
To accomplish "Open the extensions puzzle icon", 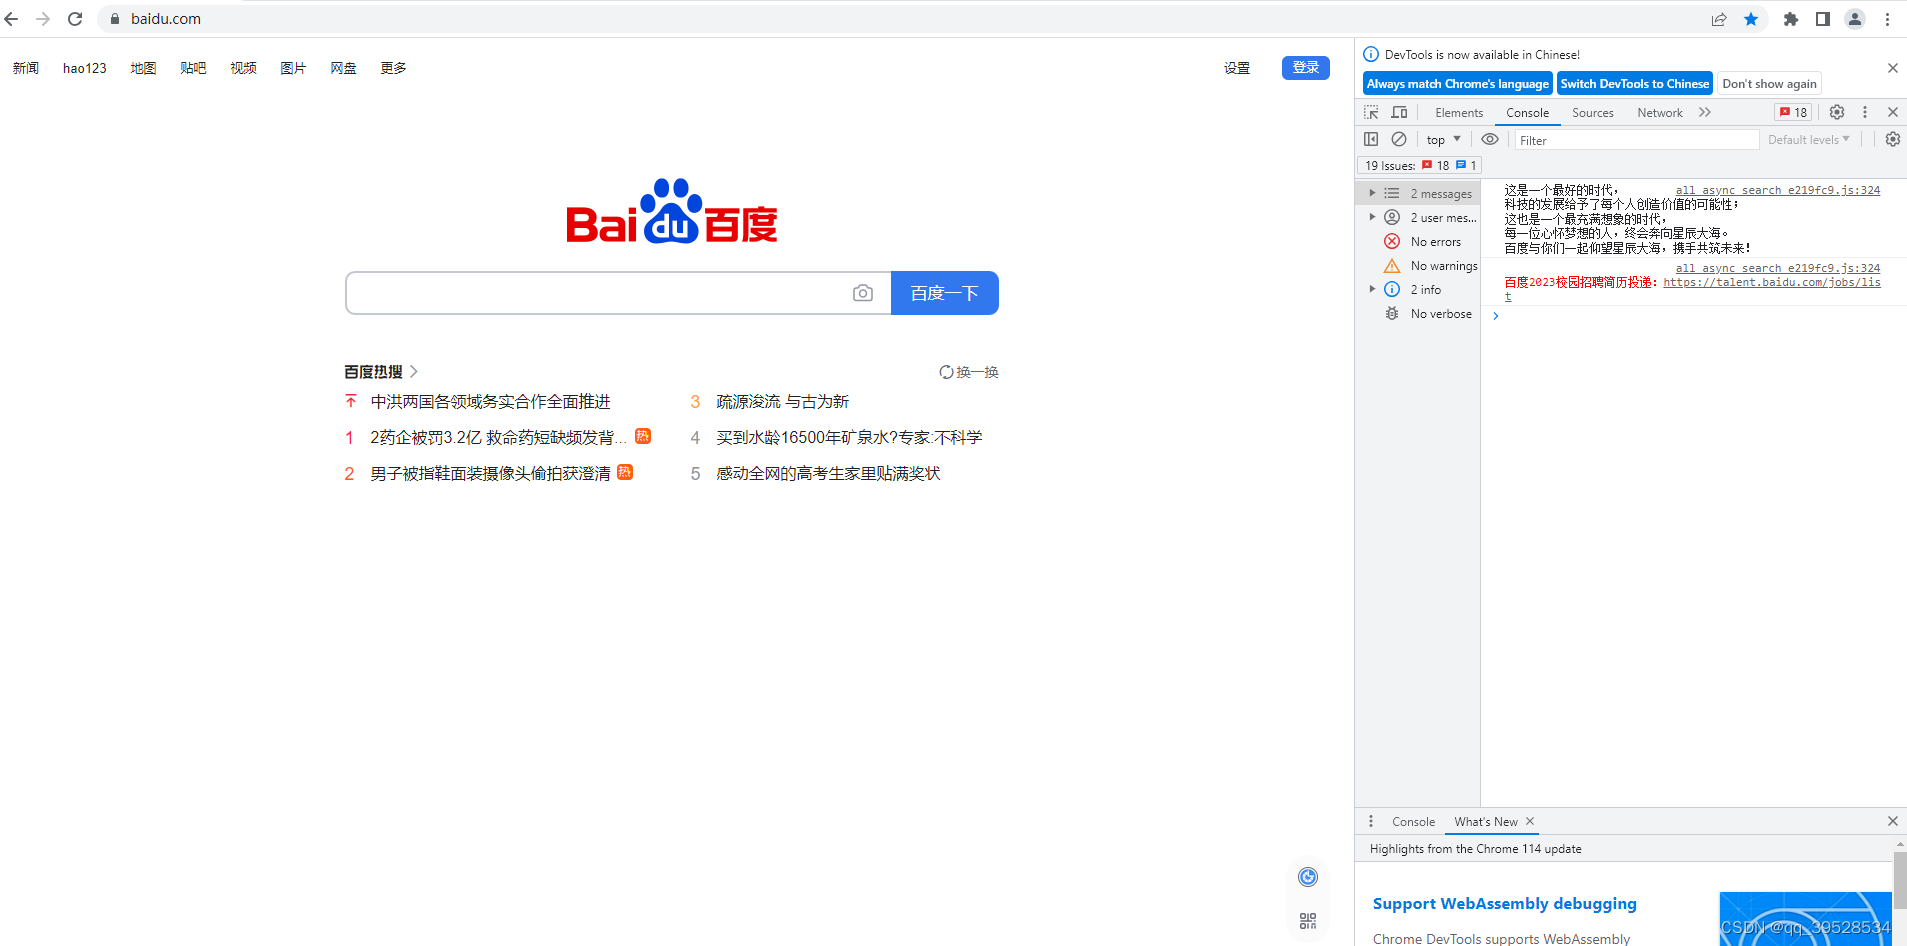I will click(1791, 19).
